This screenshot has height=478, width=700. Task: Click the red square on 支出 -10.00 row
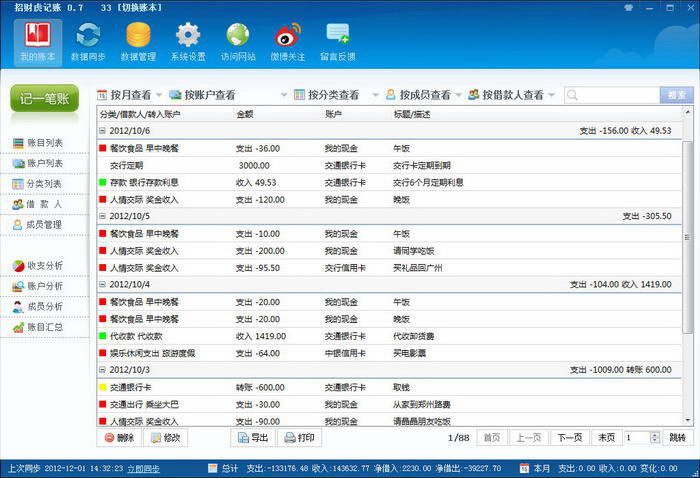tap(103, 233)
